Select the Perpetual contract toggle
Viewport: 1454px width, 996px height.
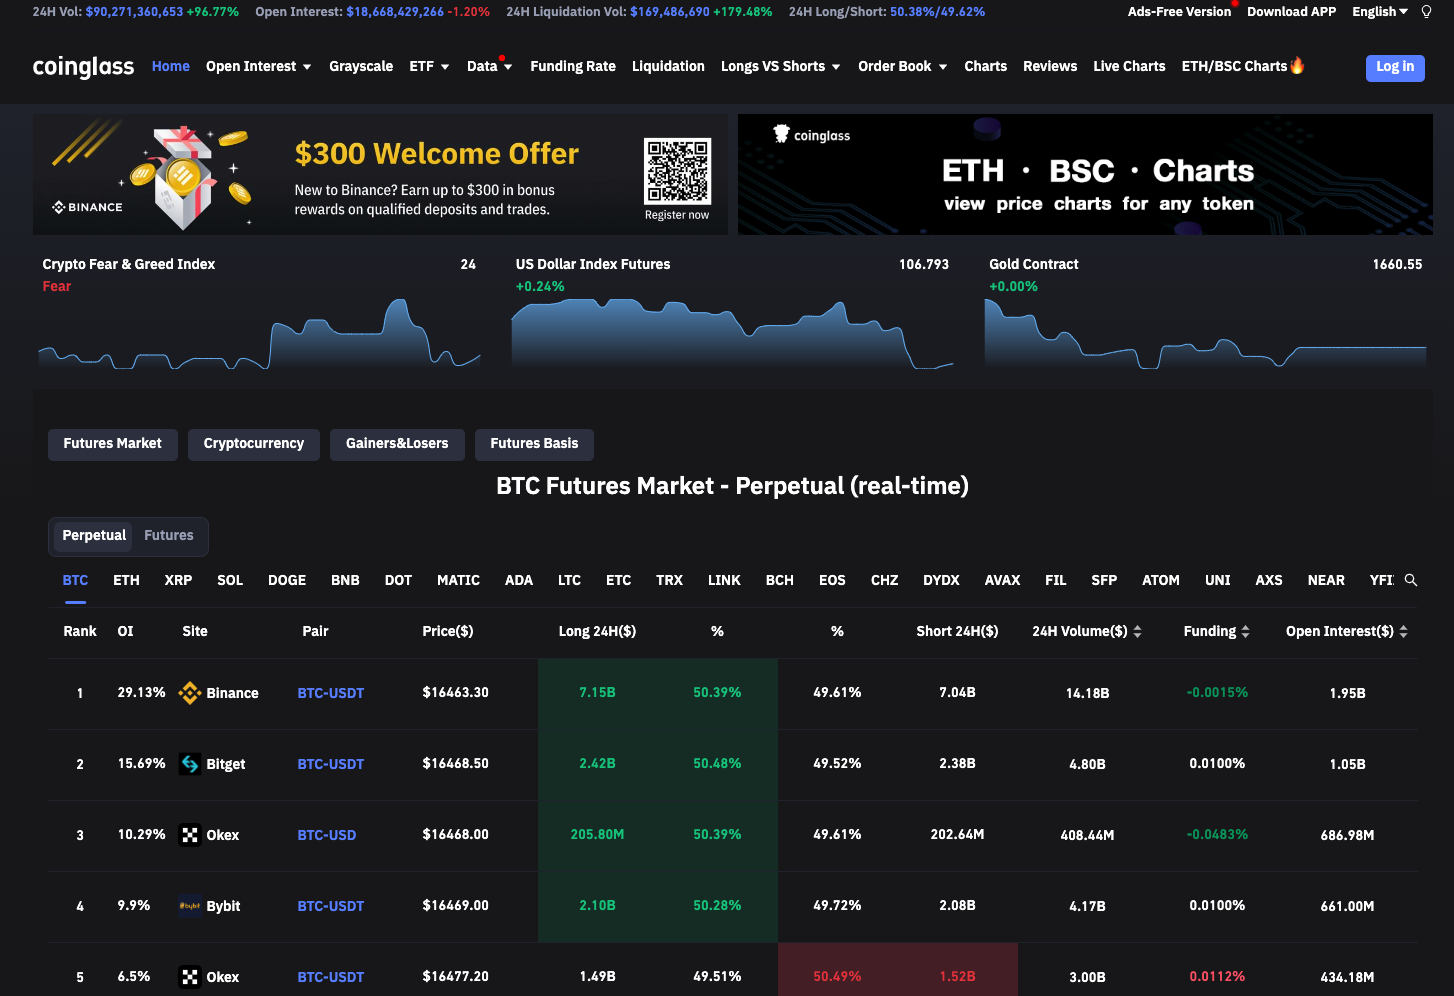(x=94, y=536)
